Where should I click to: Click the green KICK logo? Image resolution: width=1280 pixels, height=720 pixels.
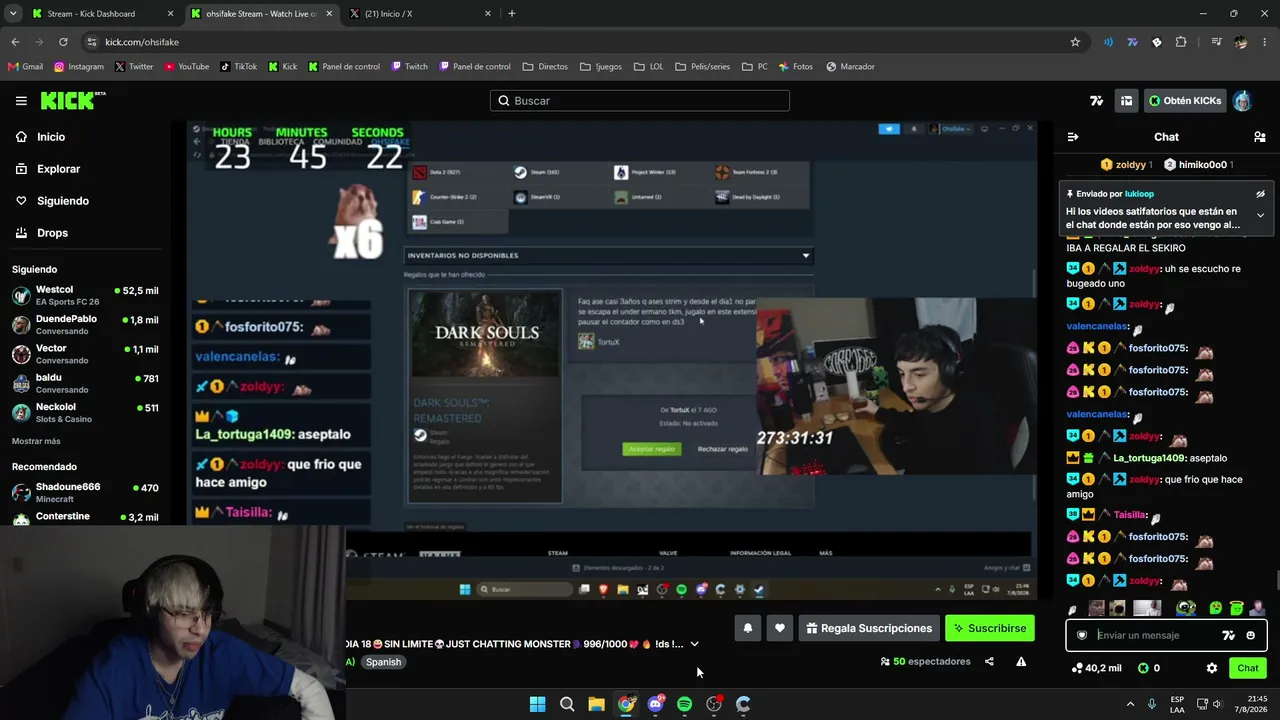(x=72, y=100)
